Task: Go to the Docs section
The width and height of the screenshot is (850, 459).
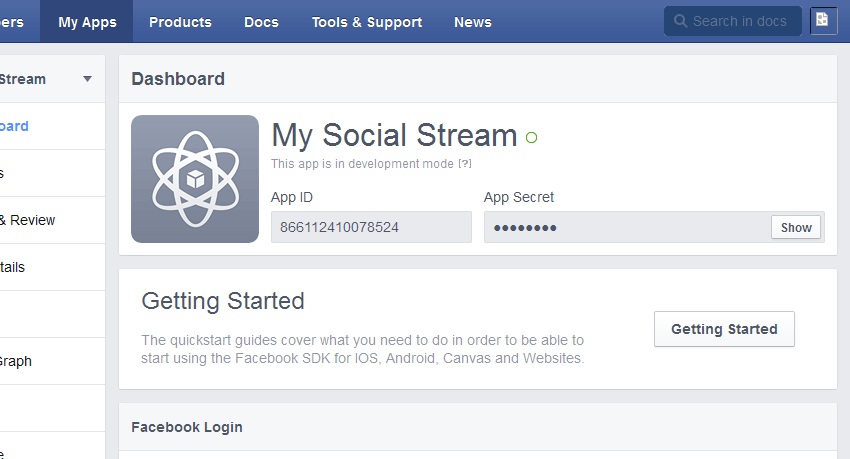Action: [261, 22]
